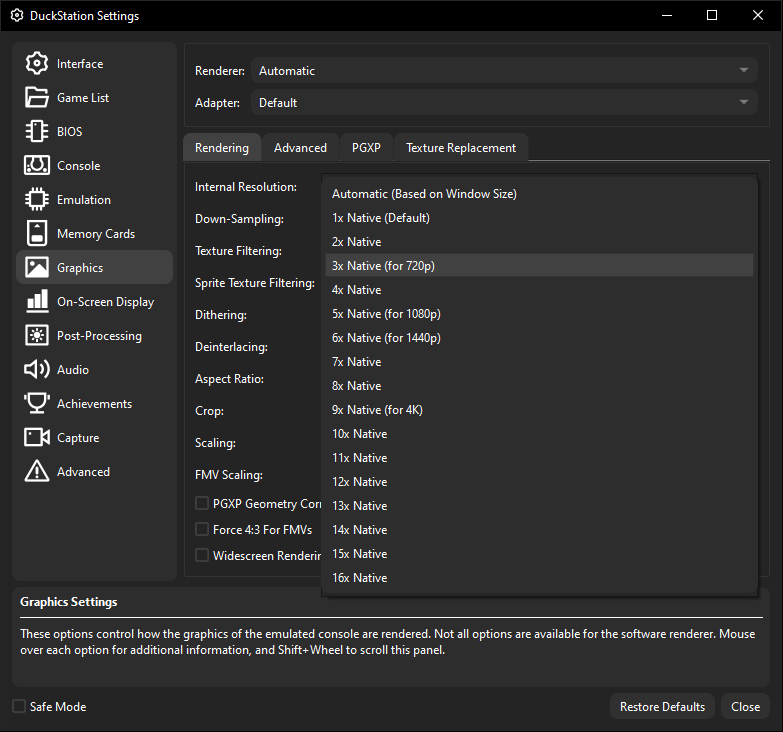Expand the Adapter dropdown
Screen dimensions: 783x732
(x=504, y=102)
